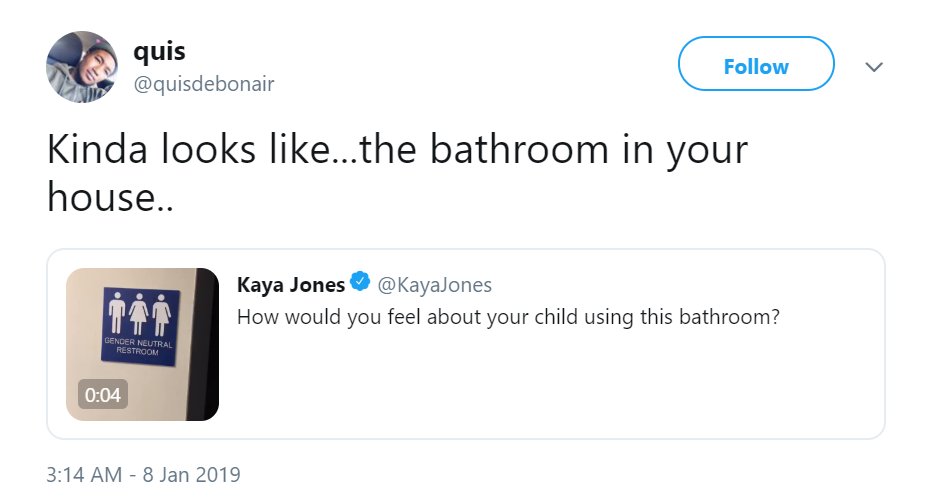934x501 pixels.
Task: Open Kaya Jones display name in quoted tweet
Action: click(x=291, y=285)
